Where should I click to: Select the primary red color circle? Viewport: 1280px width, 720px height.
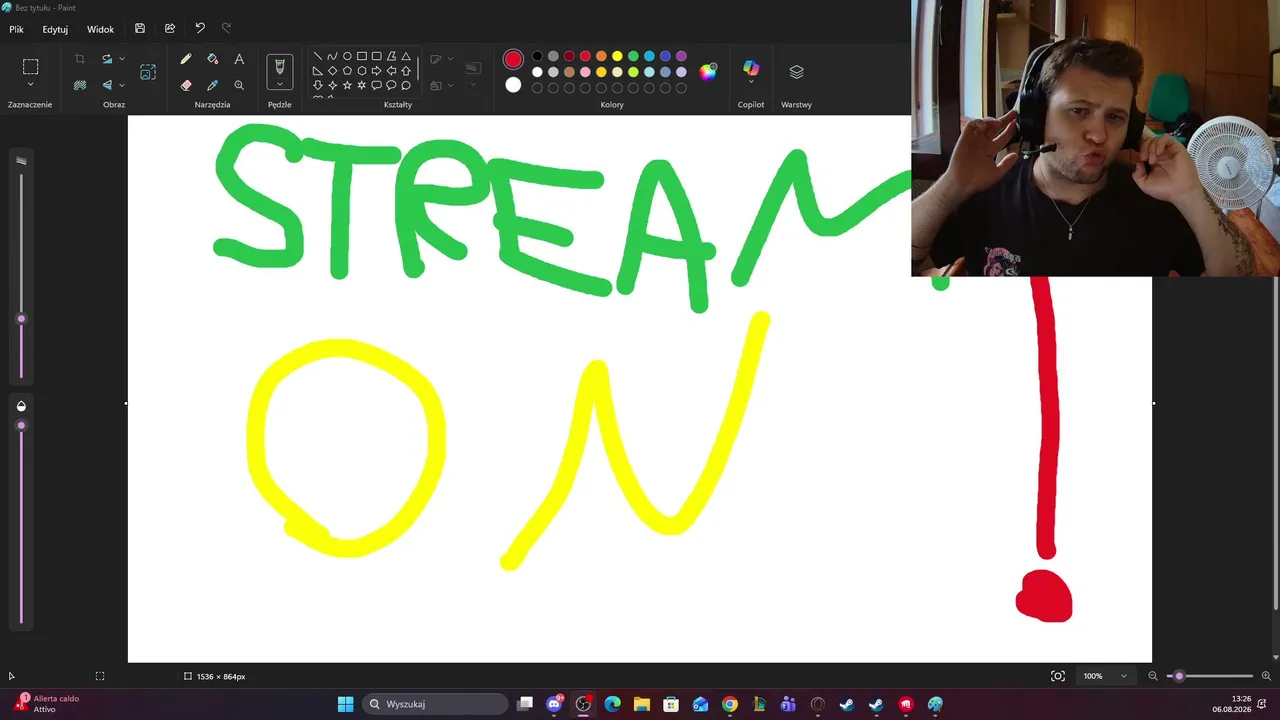[513, 60]
